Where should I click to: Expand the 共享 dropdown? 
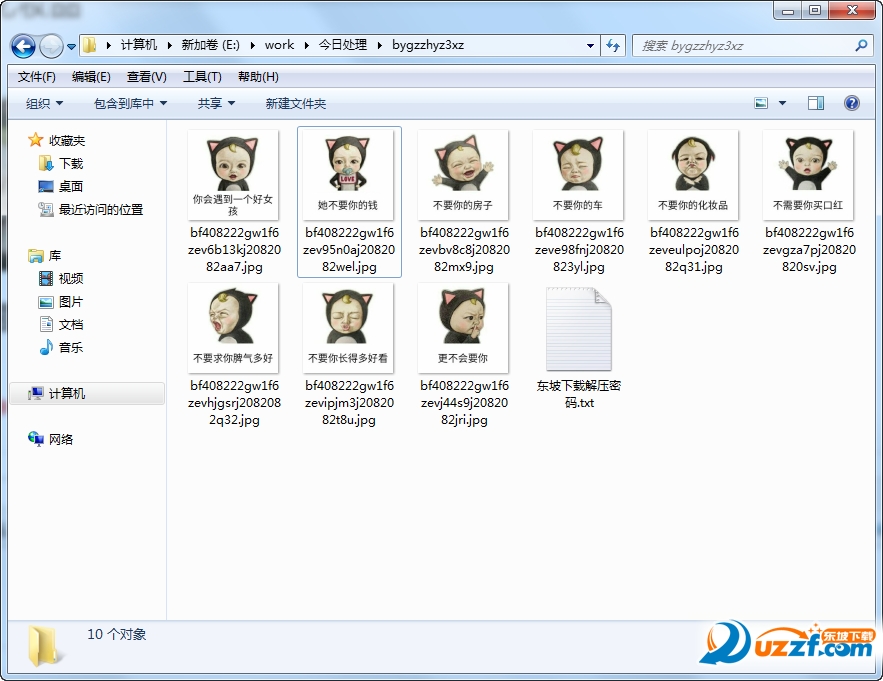(216, 104)
